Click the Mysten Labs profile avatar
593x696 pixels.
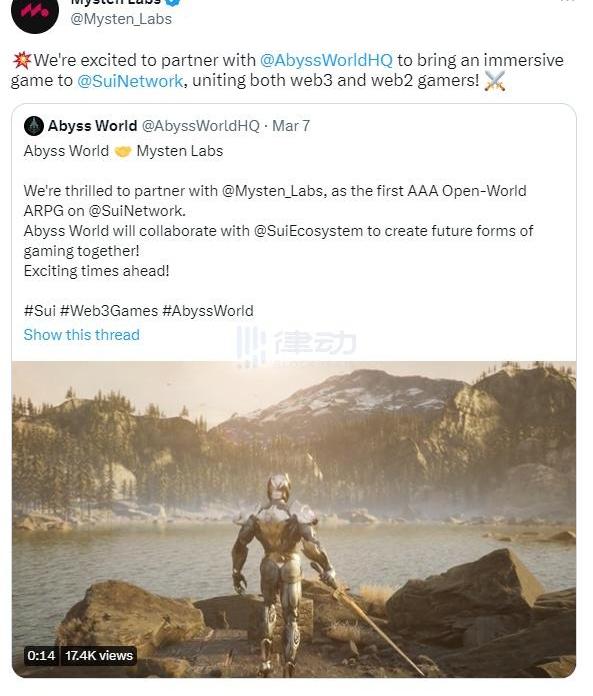35,12
